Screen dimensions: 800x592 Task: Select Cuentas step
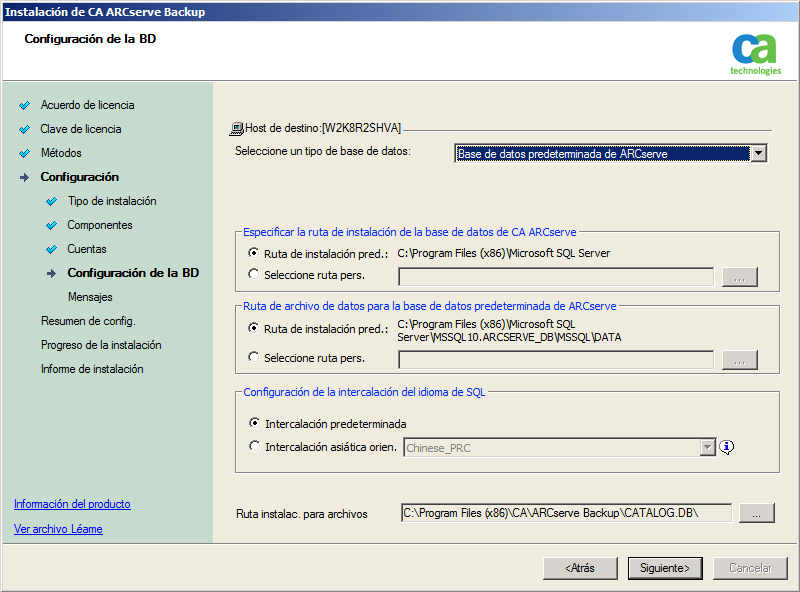(x=87, y=249)
